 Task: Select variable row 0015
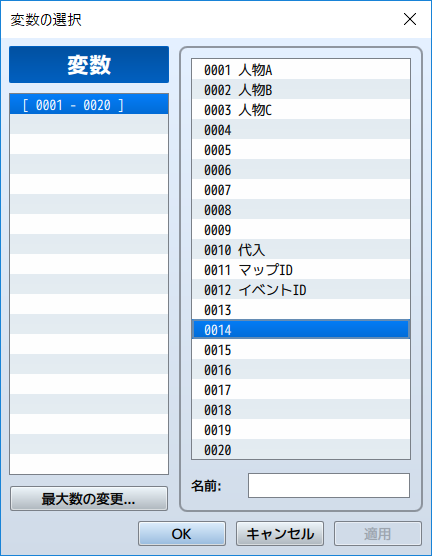[x=301, y=350]
